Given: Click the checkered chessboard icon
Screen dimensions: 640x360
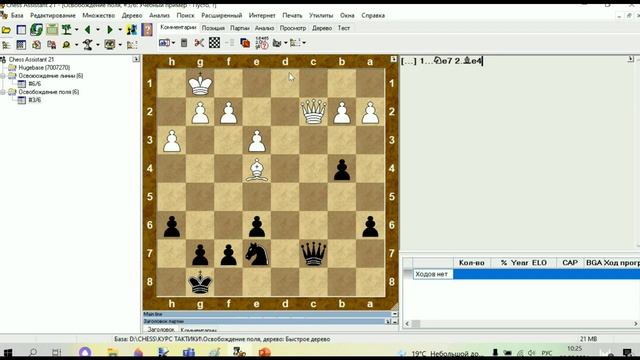Looking at the screenshot, I should pyautogui.click(x=214, y=42).
